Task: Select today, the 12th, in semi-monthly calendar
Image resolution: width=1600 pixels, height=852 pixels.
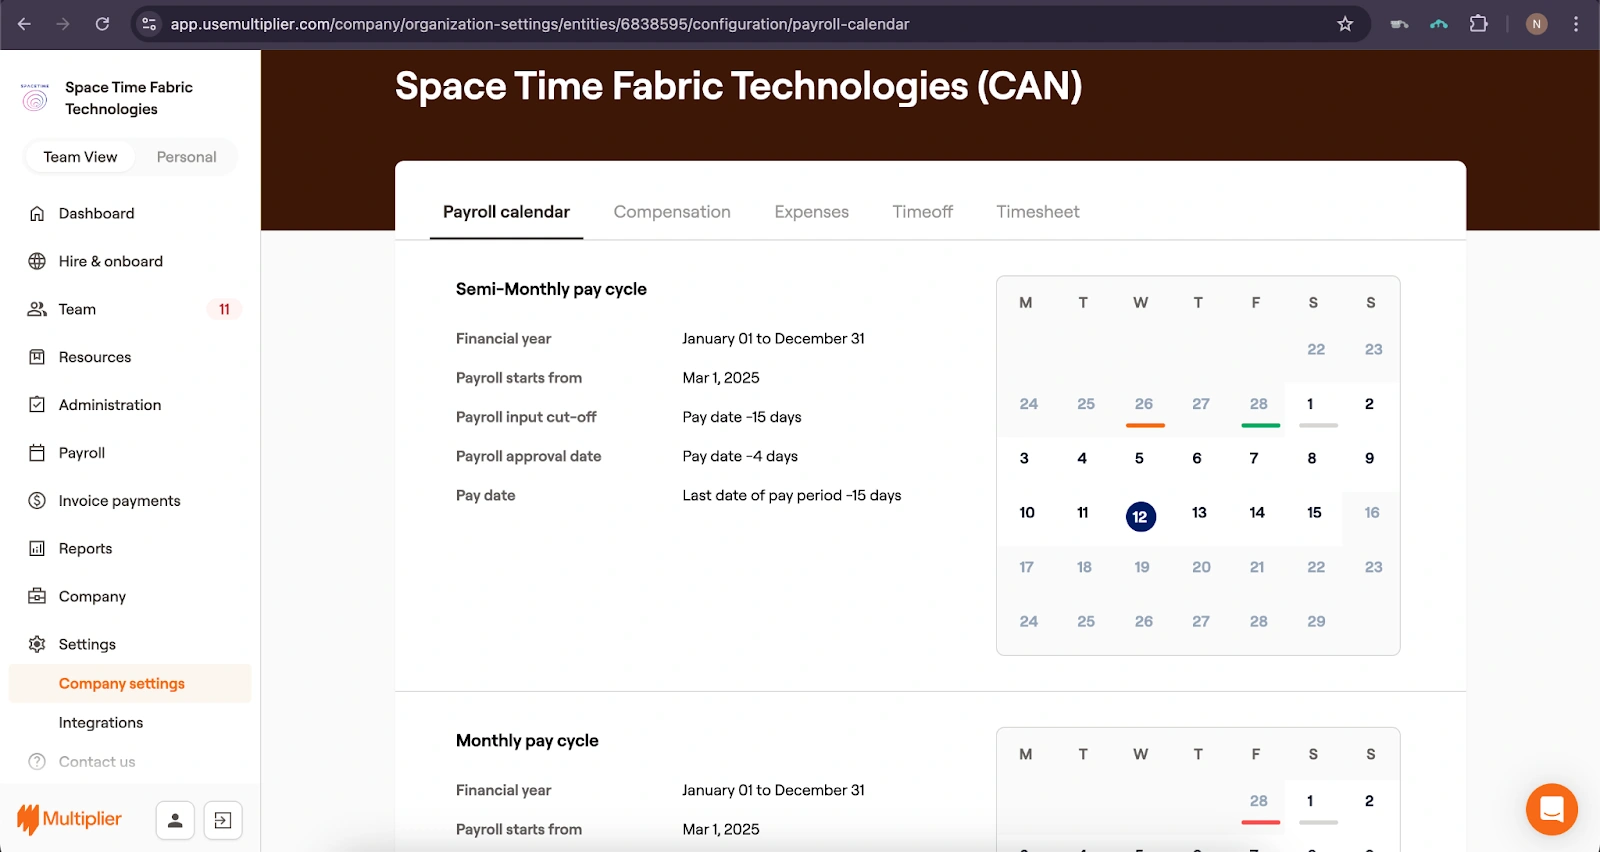Action: pos(1140,516)
